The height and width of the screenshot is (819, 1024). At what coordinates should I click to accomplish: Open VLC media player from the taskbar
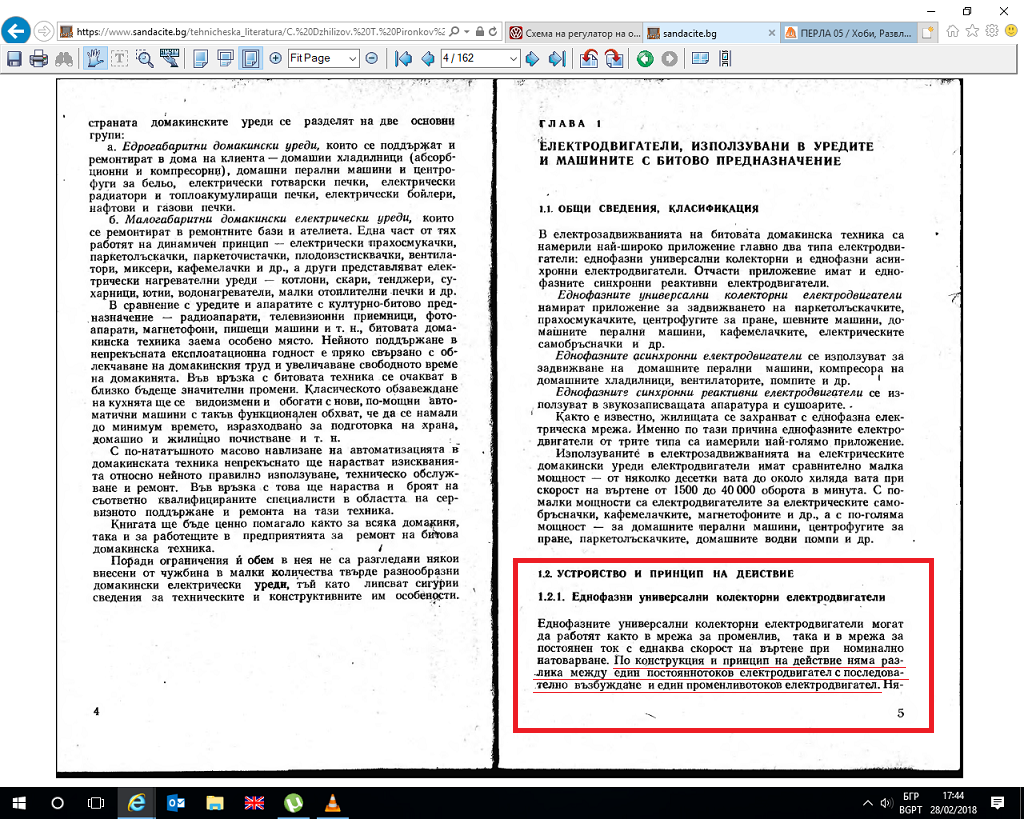point(333,803)
